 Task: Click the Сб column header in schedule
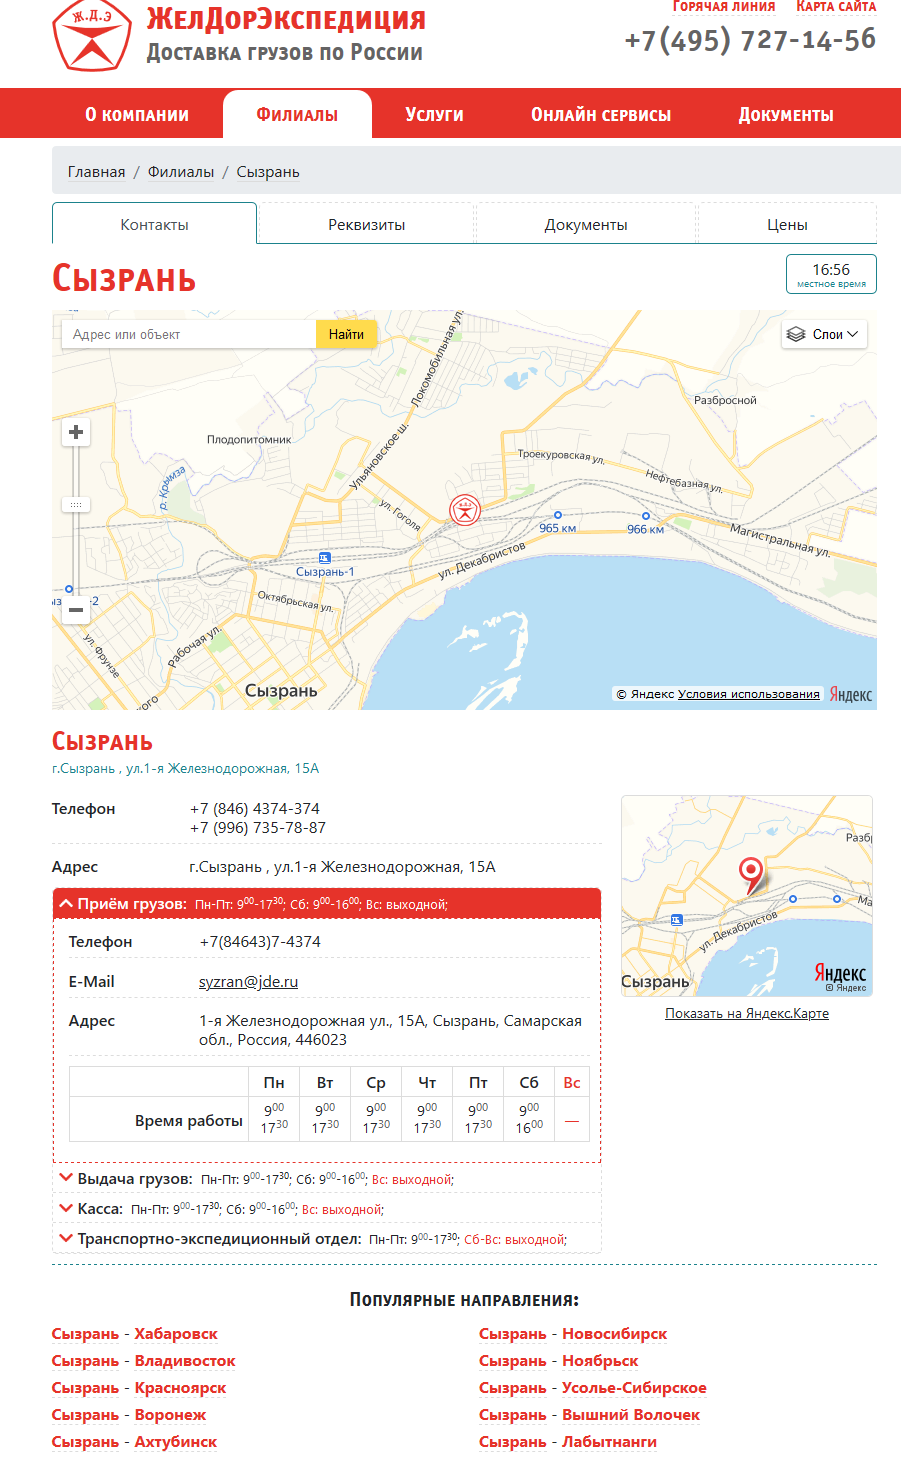tap(529, 1083)
